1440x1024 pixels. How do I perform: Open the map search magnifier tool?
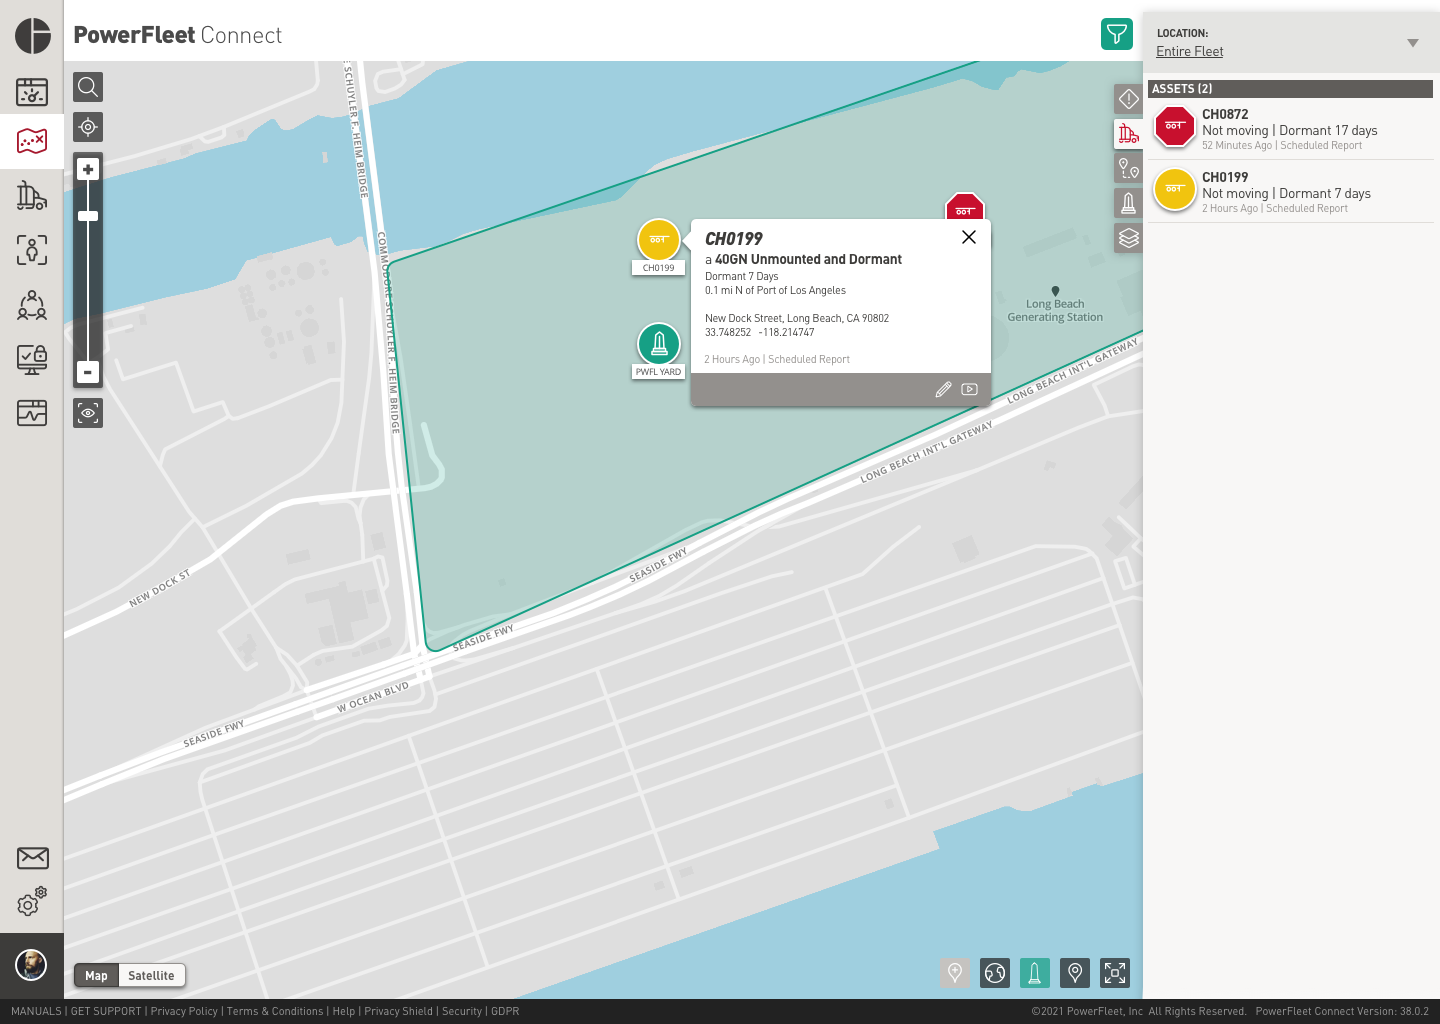88,87
